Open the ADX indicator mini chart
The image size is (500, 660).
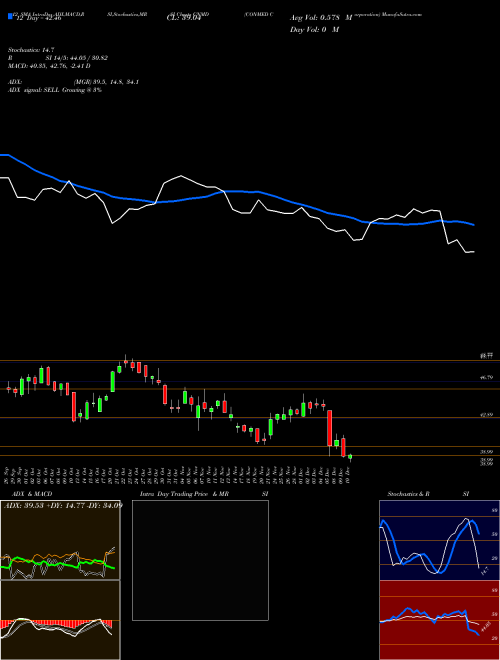click(x=60, y=540)
